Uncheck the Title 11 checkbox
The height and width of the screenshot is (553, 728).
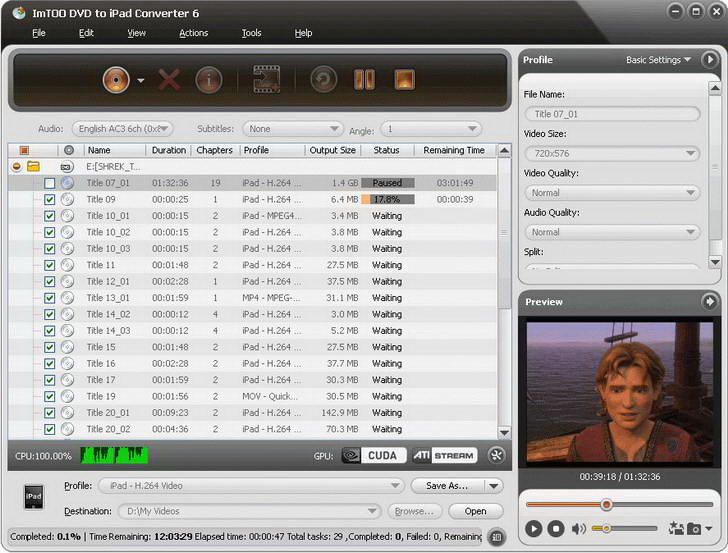point(50,265)
